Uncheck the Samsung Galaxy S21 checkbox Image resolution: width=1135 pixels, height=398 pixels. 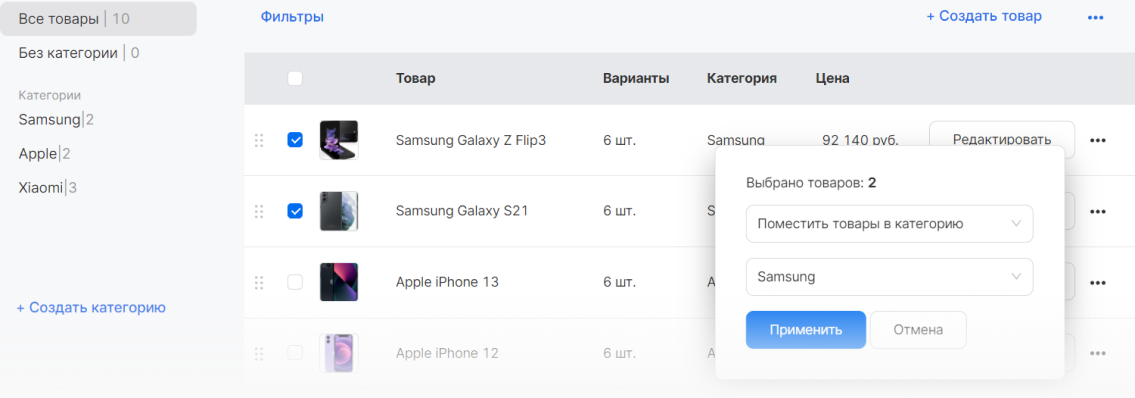pyautogui.click(x=295, y=211)
